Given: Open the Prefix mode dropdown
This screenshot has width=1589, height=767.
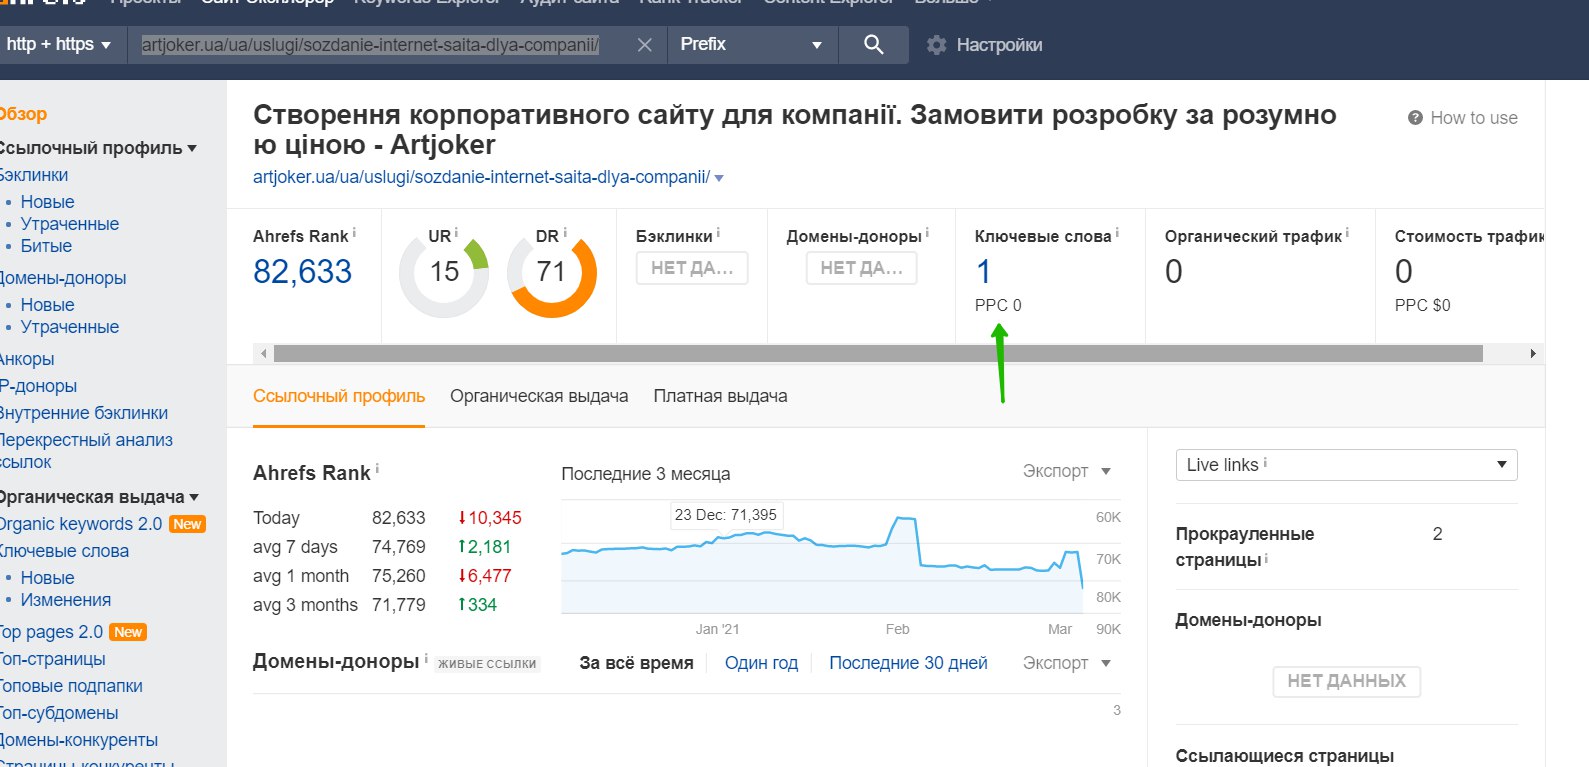Looking at the screenshot, I should (751, 44).
